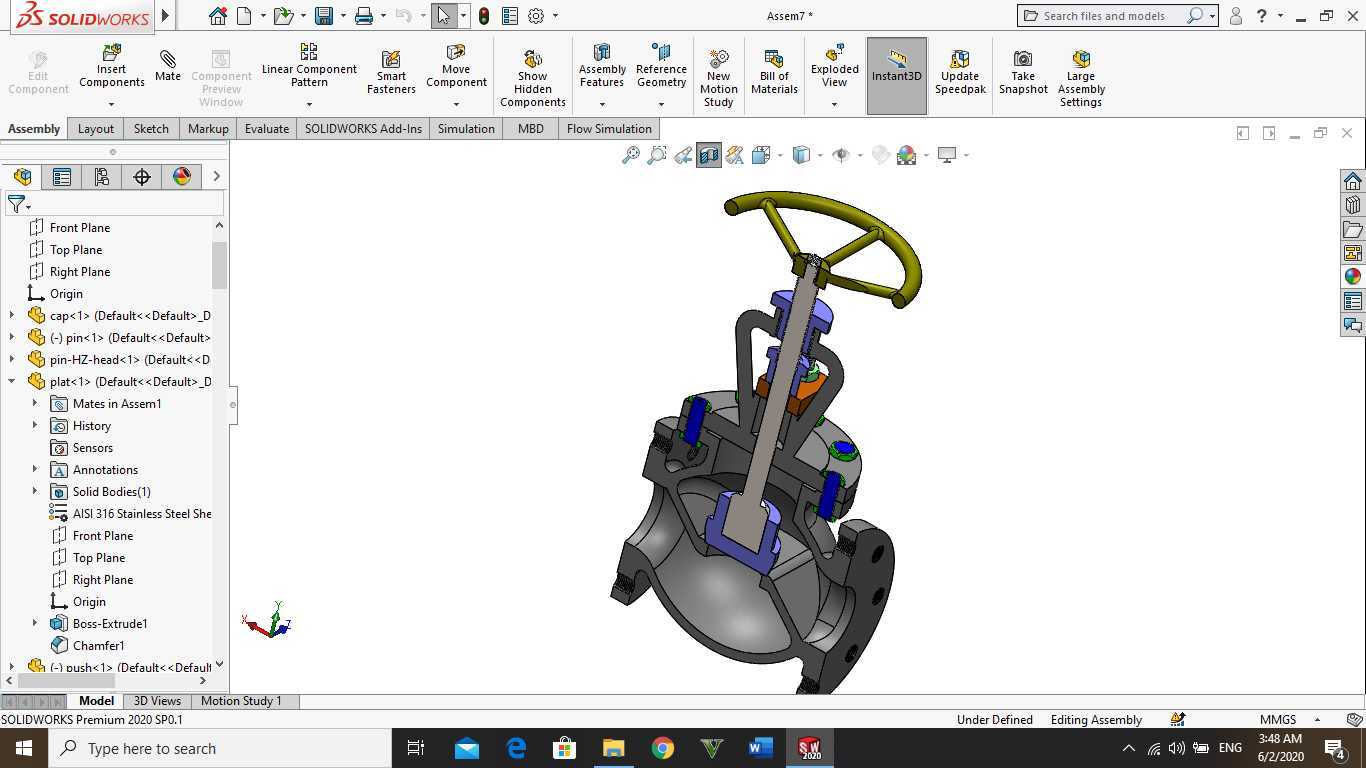Screen dimensions: 1366x768
Task: Start a New Motion Study
Action: click(x=718, y=78)
